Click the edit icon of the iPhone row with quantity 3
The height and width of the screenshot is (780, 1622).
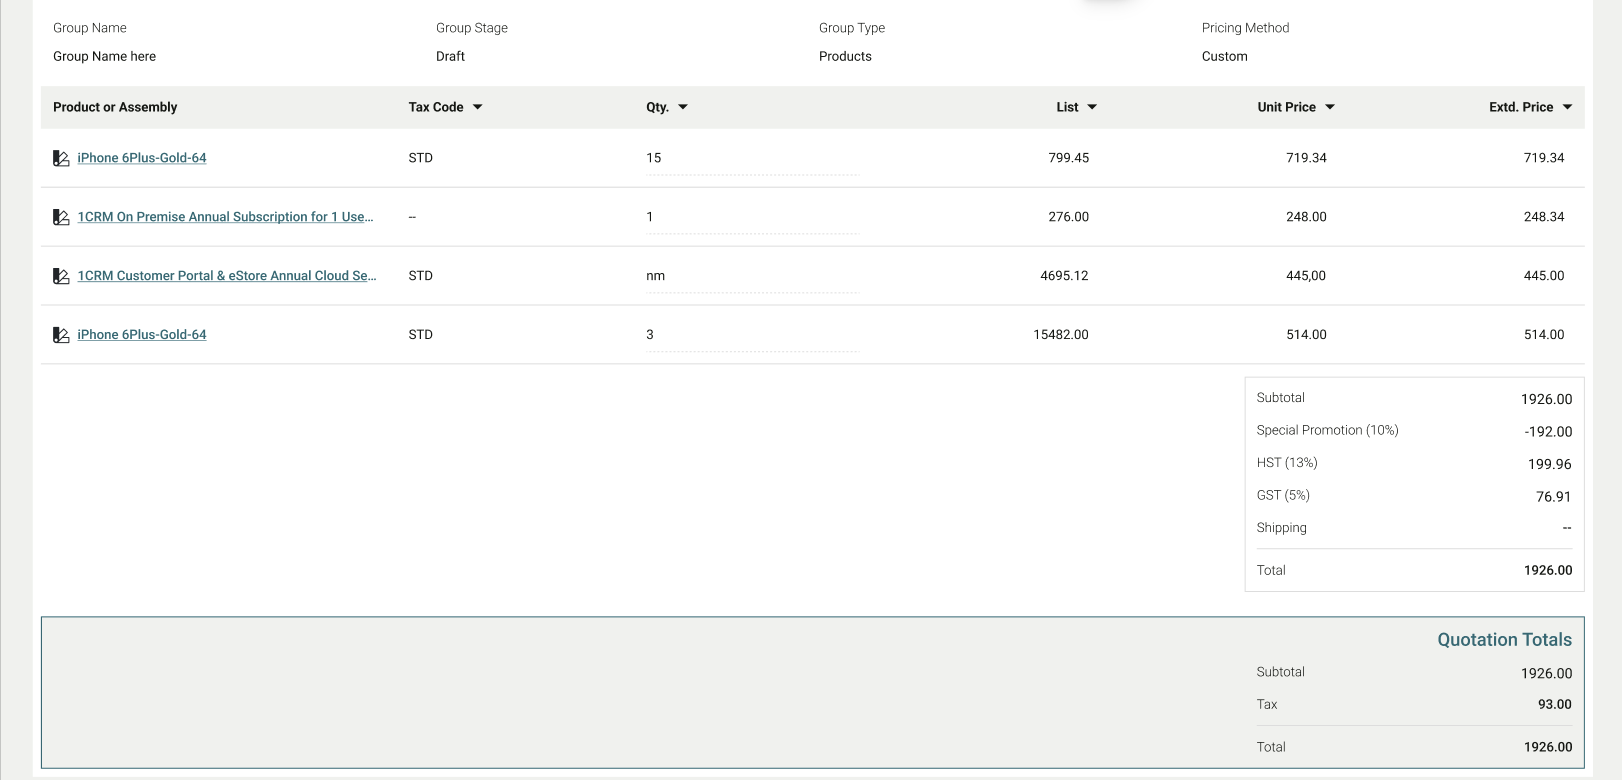(x=61, y=335)
